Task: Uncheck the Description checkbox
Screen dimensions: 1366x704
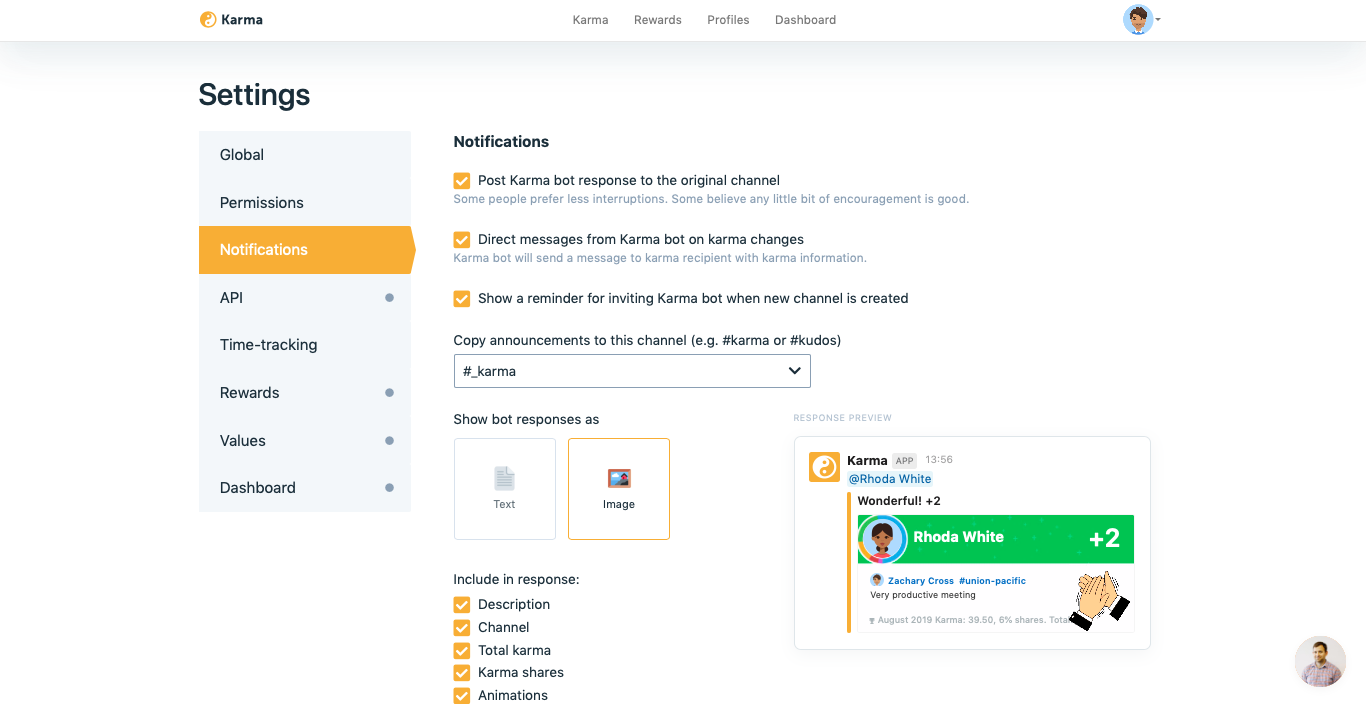Action: point(462,605)
